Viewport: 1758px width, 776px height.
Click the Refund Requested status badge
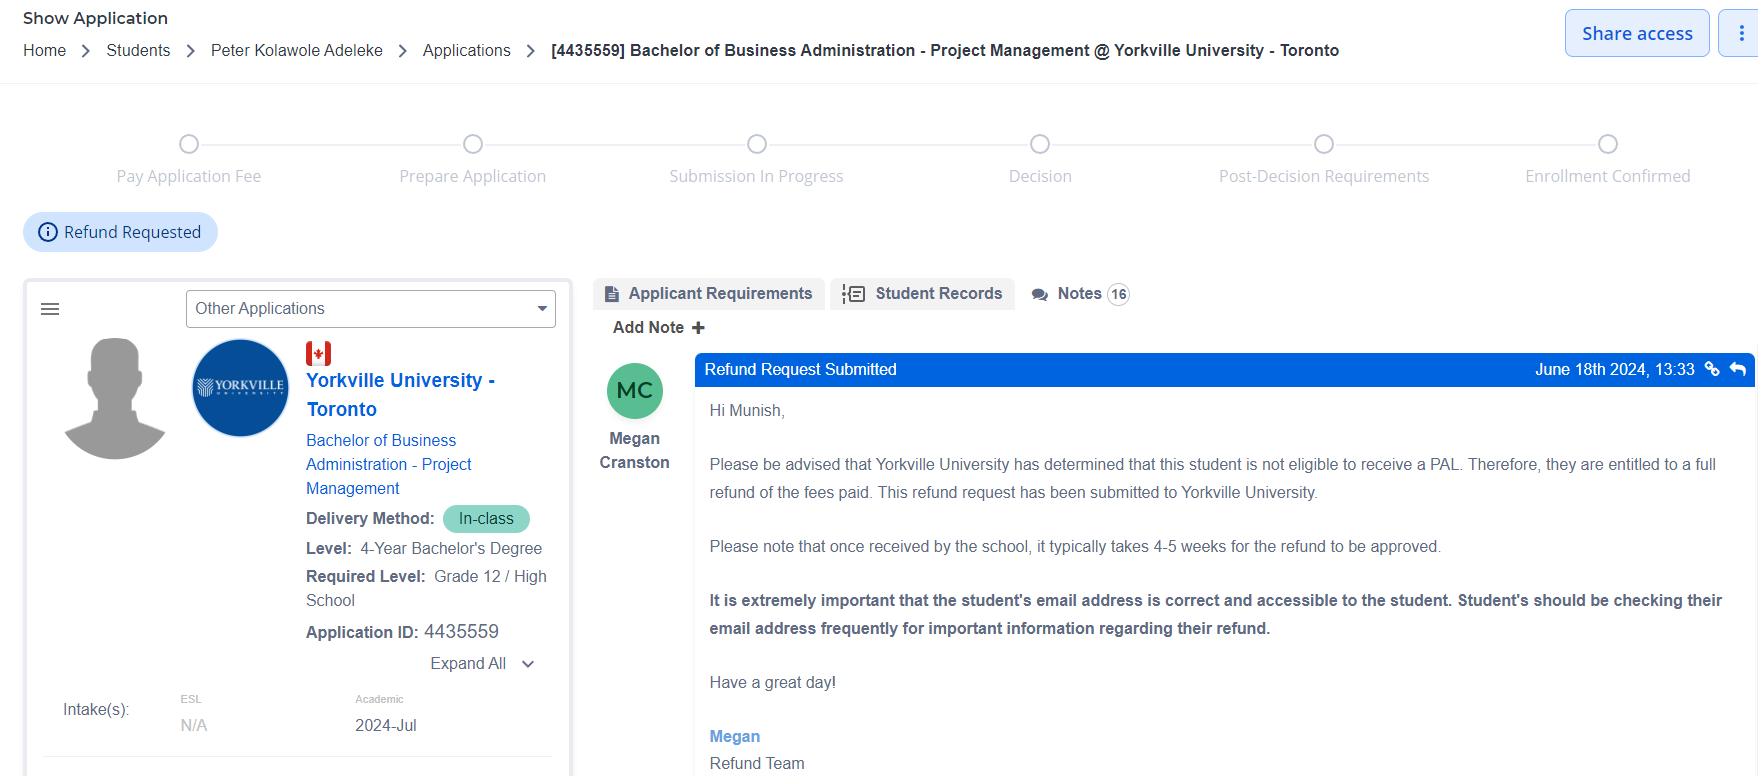click(x=120, y=232)
